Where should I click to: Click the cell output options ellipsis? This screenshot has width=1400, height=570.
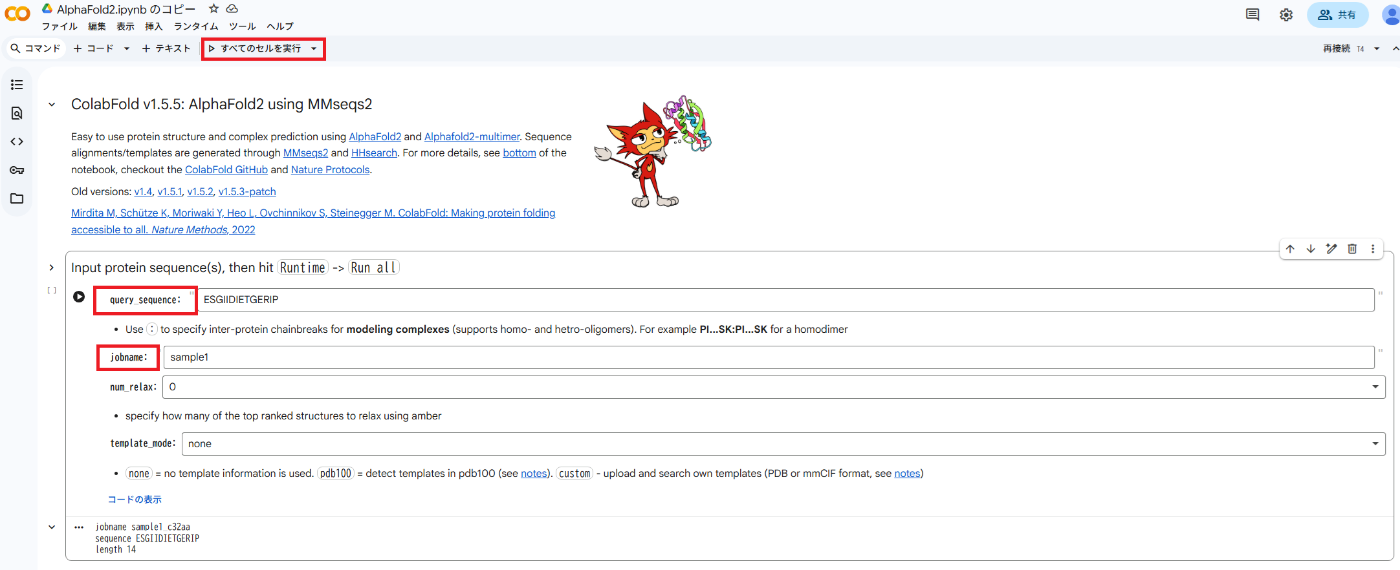[x=79, y=527]
